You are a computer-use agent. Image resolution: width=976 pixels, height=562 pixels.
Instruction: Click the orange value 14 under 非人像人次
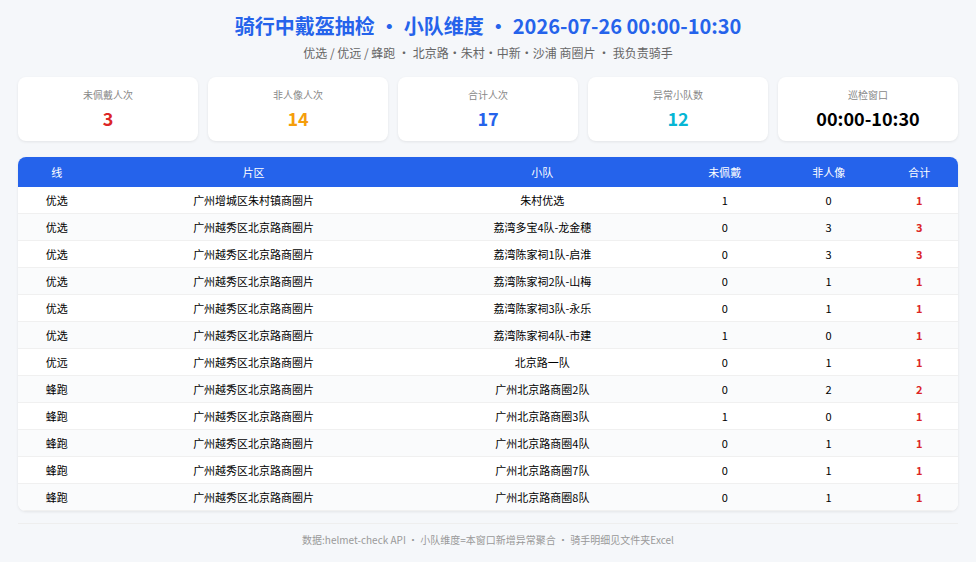tap(298, 119)
